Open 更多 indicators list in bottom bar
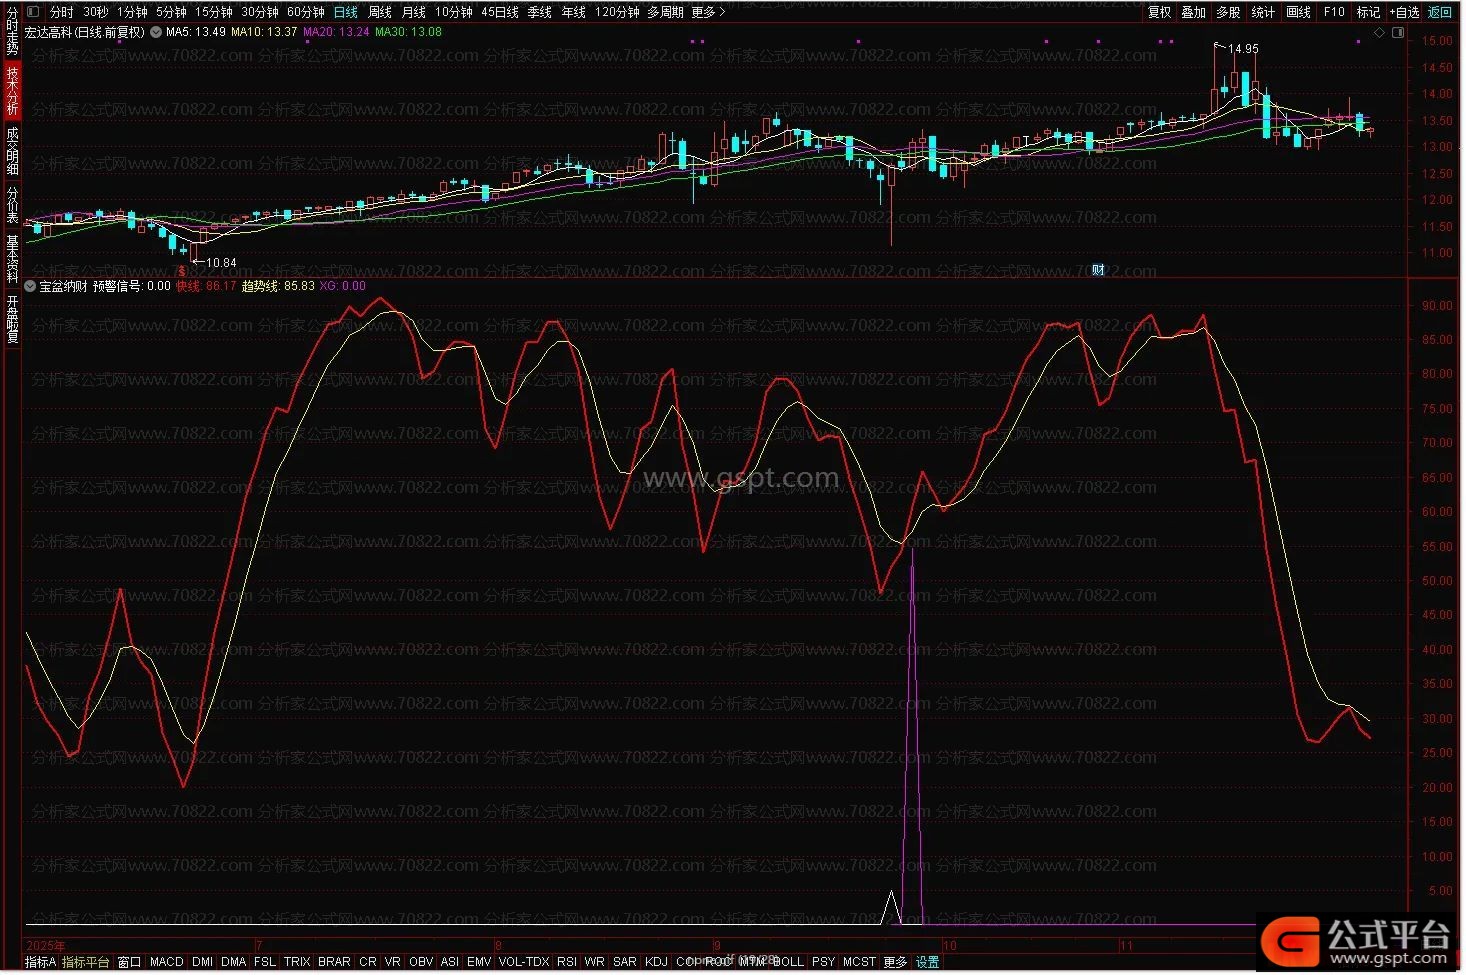 coord(895,962)
